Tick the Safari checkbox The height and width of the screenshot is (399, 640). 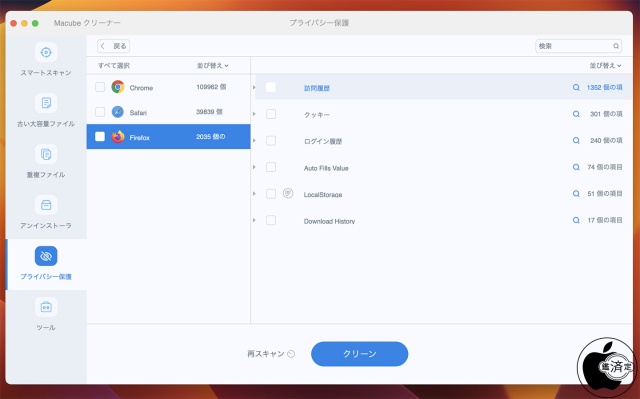coord(100,112)
